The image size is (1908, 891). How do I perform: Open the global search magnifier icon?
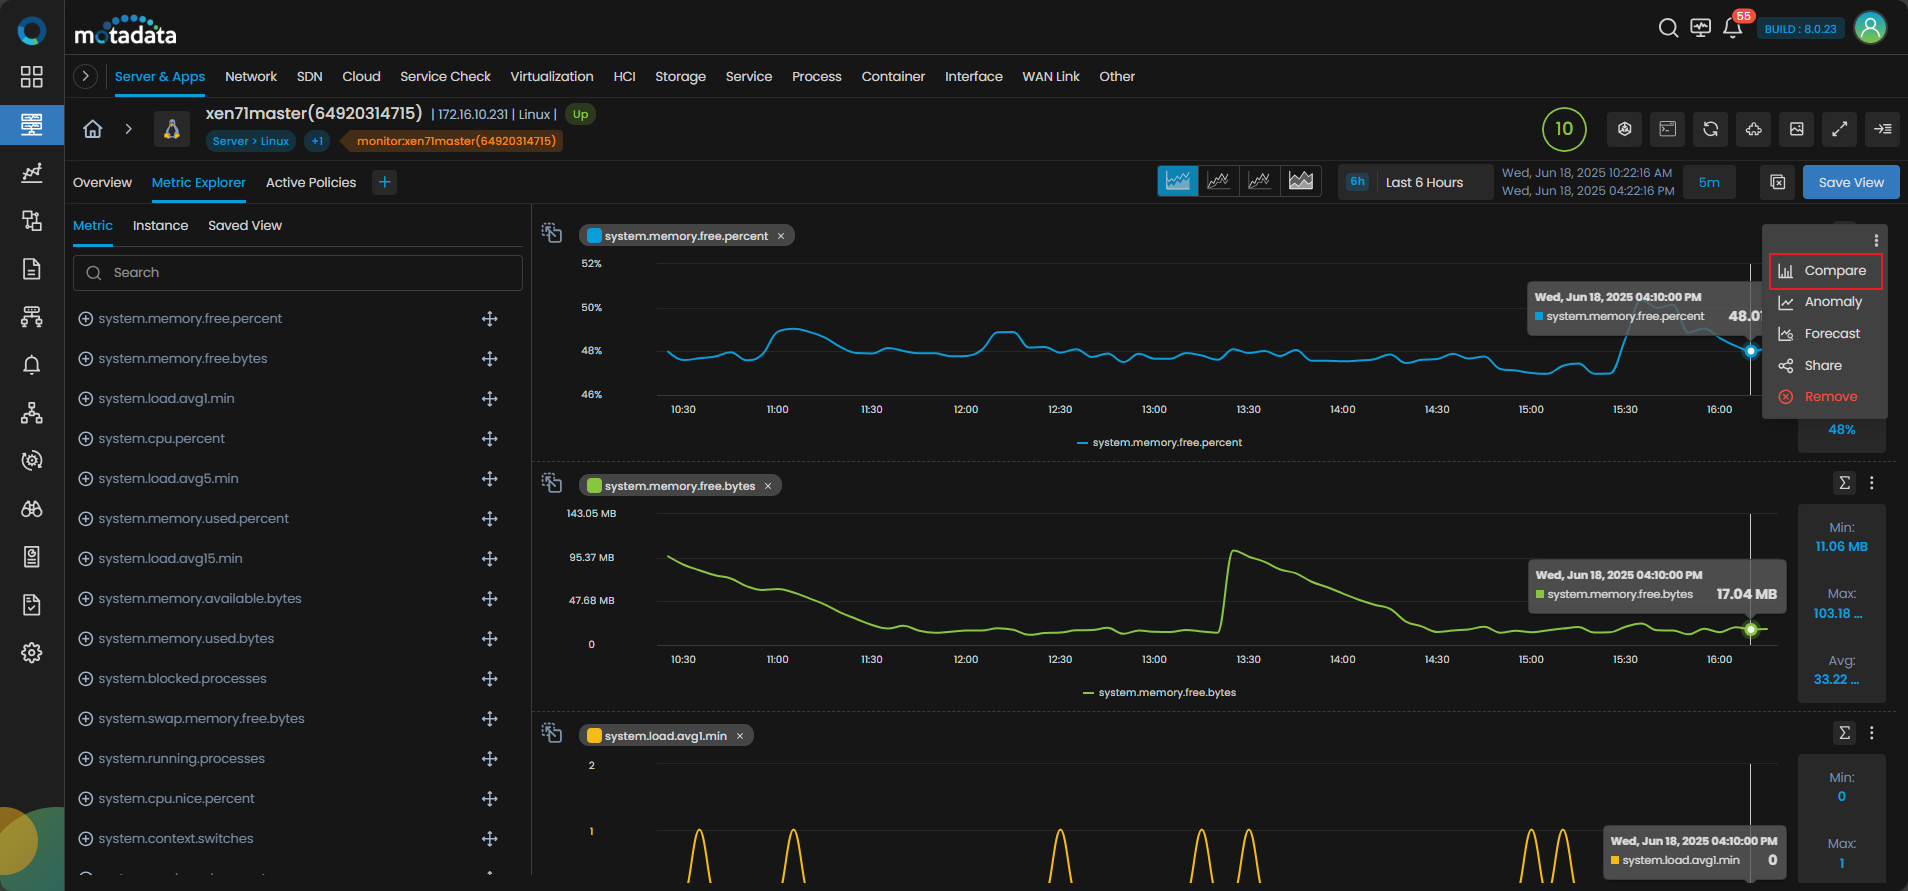click(1668, 28)
